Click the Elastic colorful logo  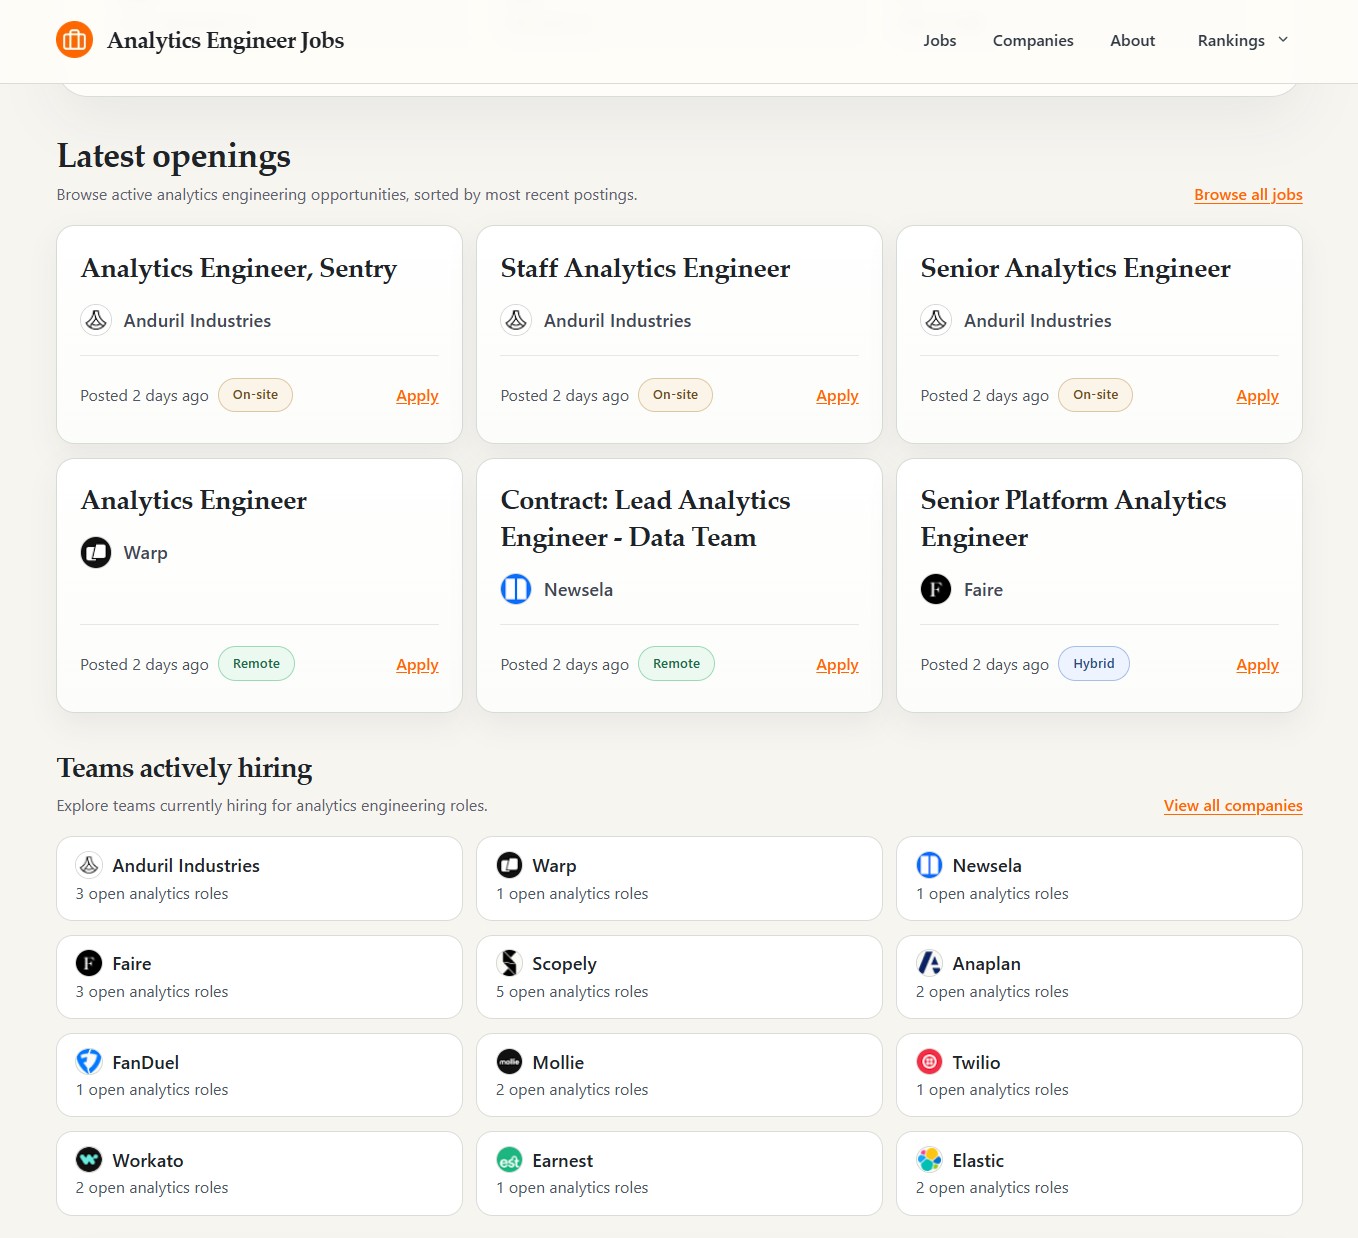point(929,1160)
